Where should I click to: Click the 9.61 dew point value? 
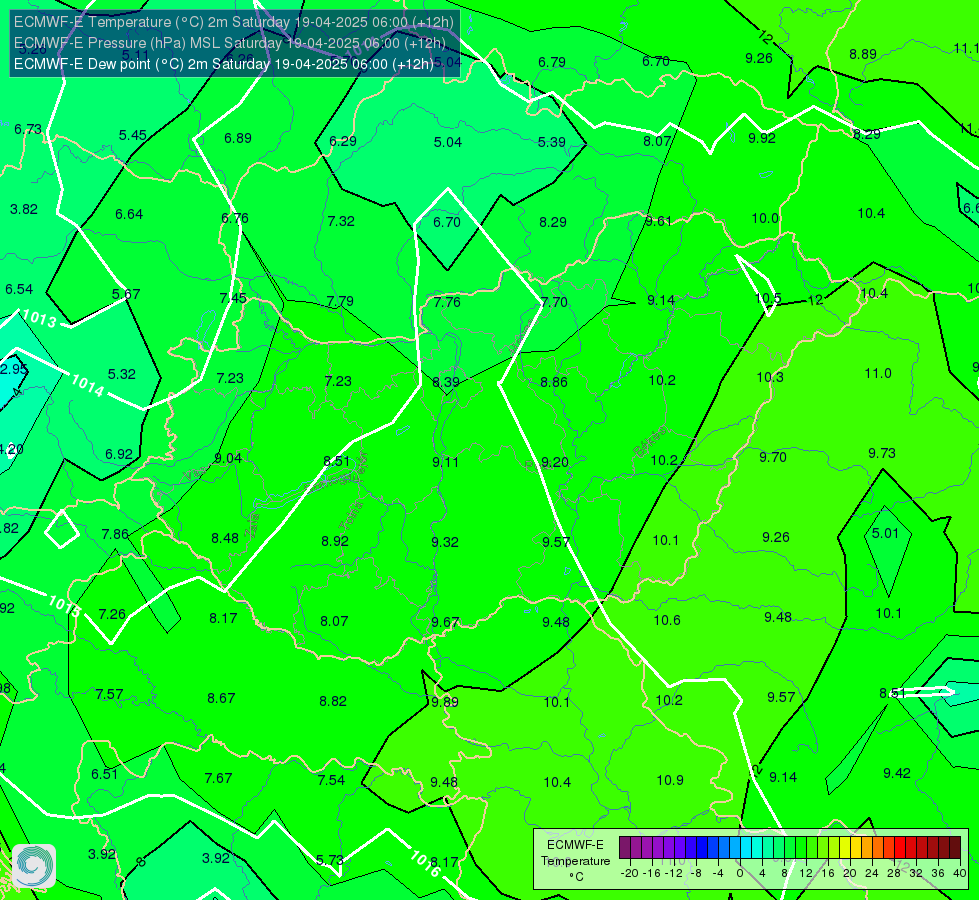click(658, 221)
